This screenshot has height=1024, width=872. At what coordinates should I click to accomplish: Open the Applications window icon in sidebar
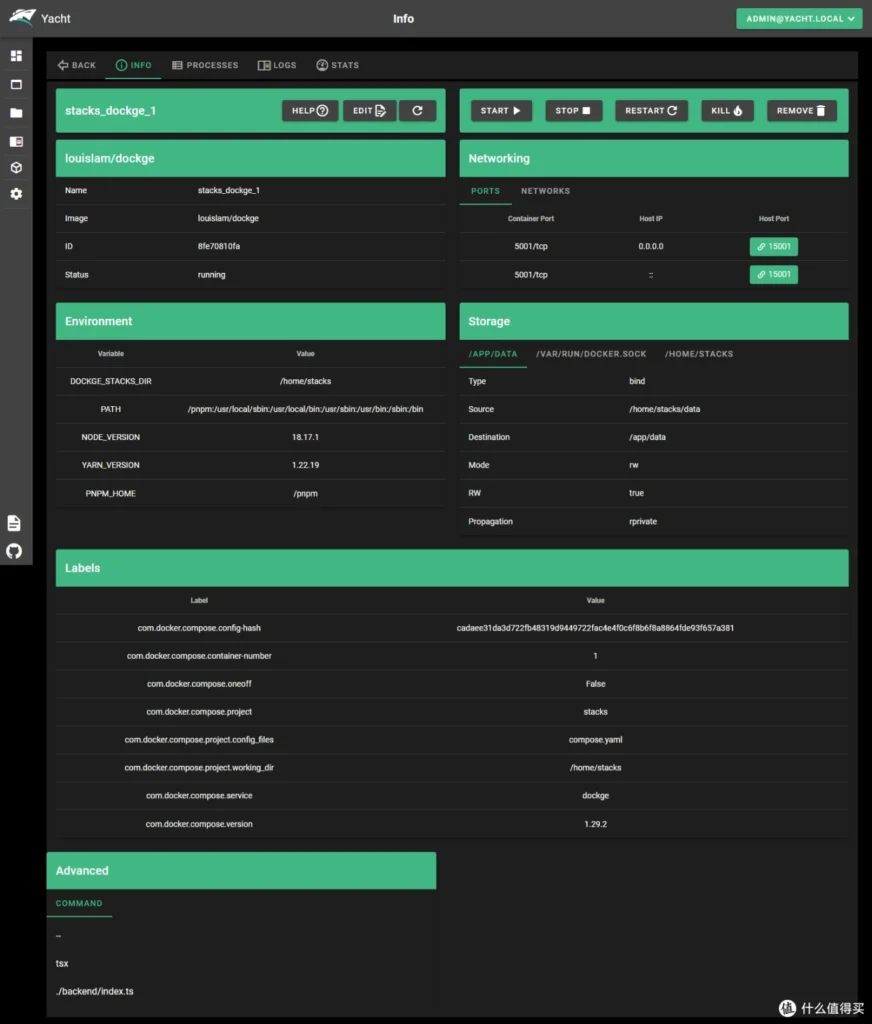[16, 85]
